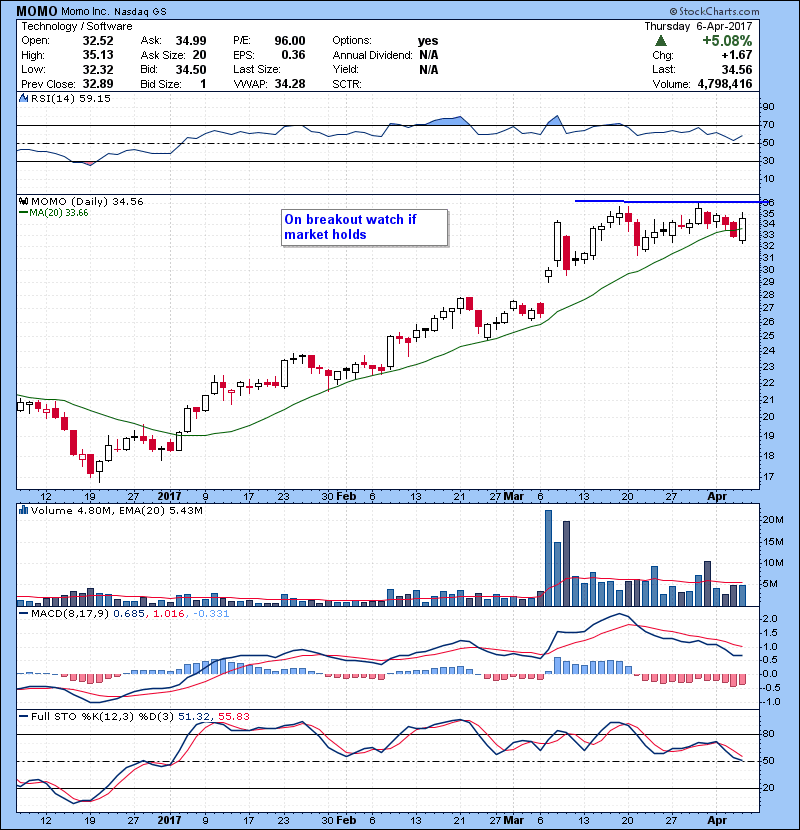Click the Ask price 34.99
The image size is (800, 830).
coord(191,41)
